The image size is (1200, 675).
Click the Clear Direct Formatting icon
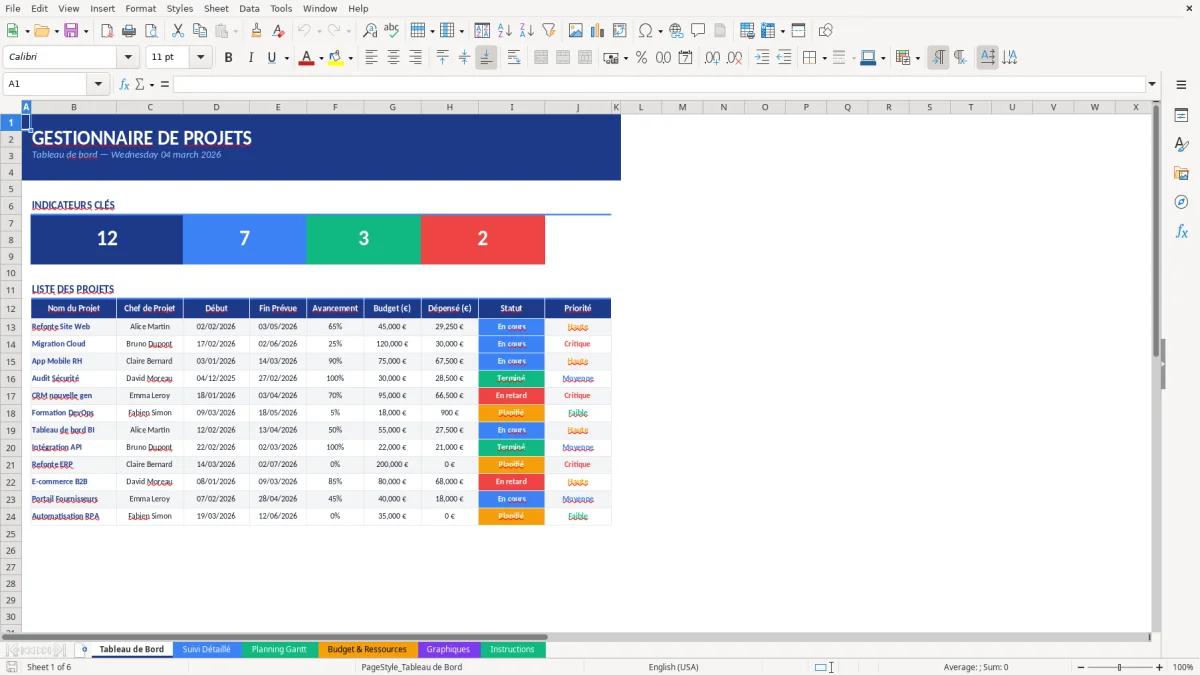[277, 31]
